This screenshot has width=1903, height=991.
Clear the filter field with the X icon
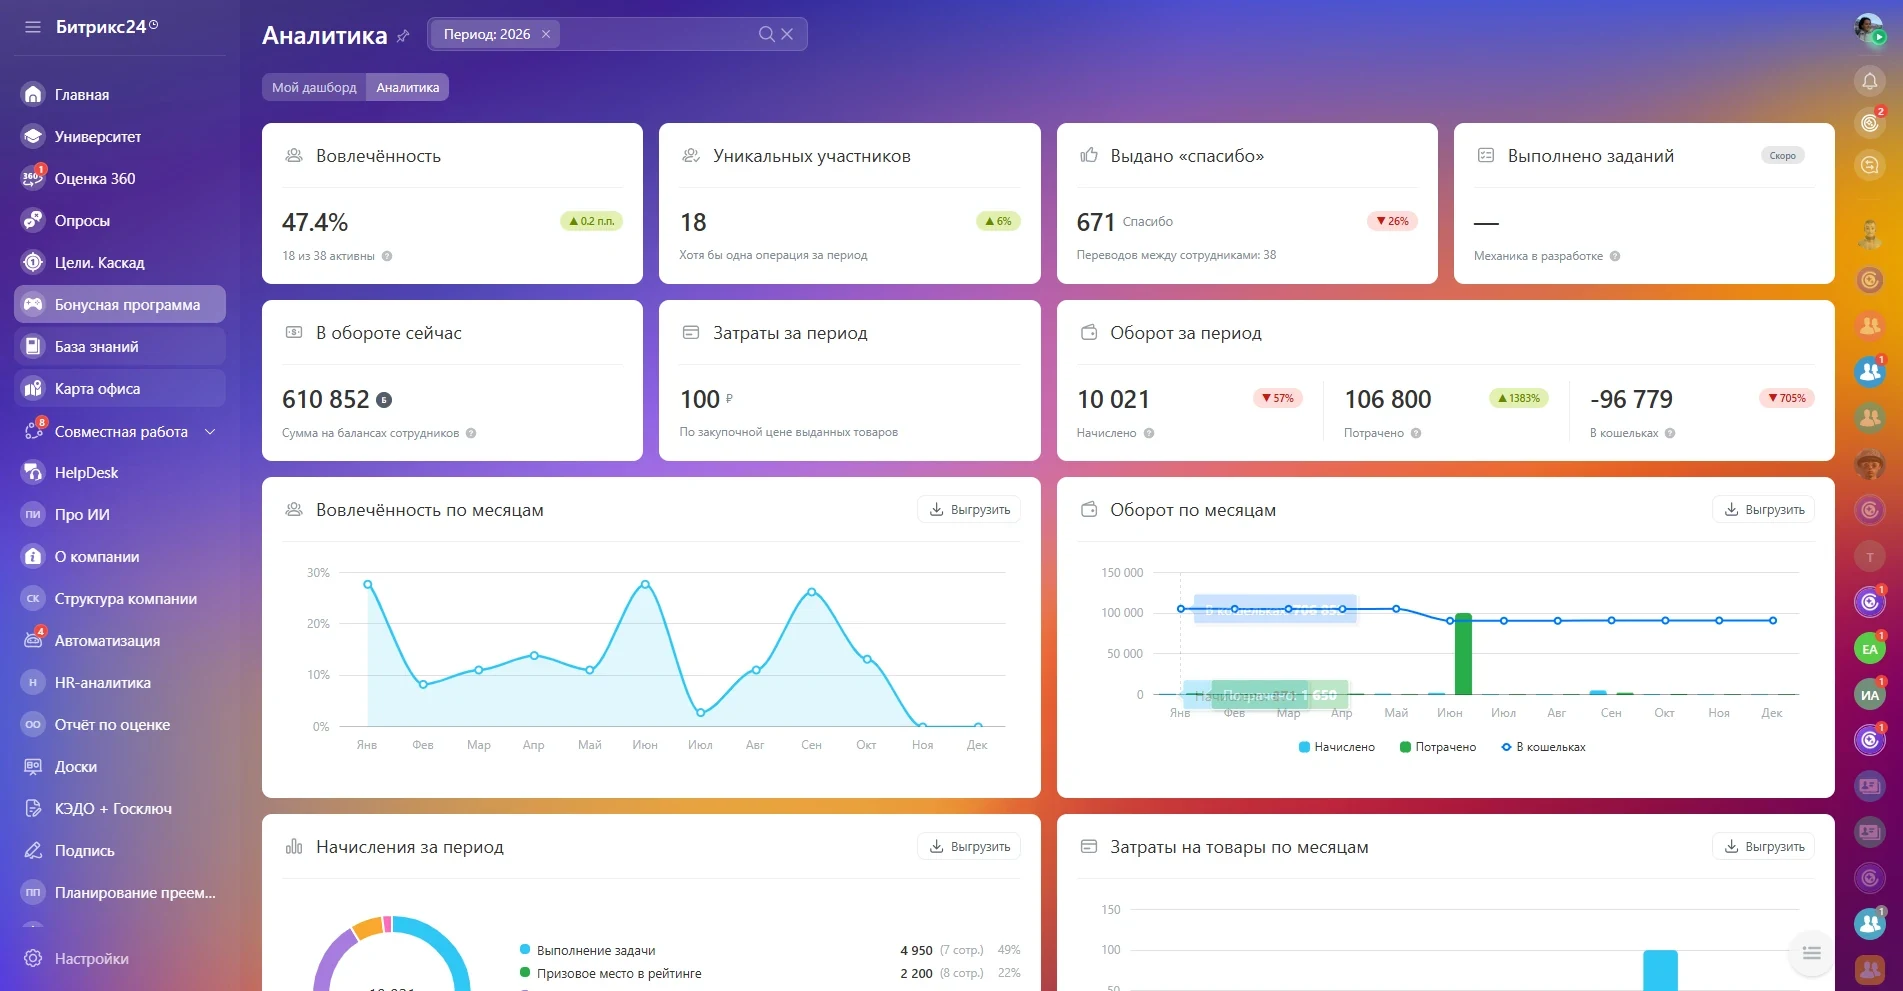[788, 34]
